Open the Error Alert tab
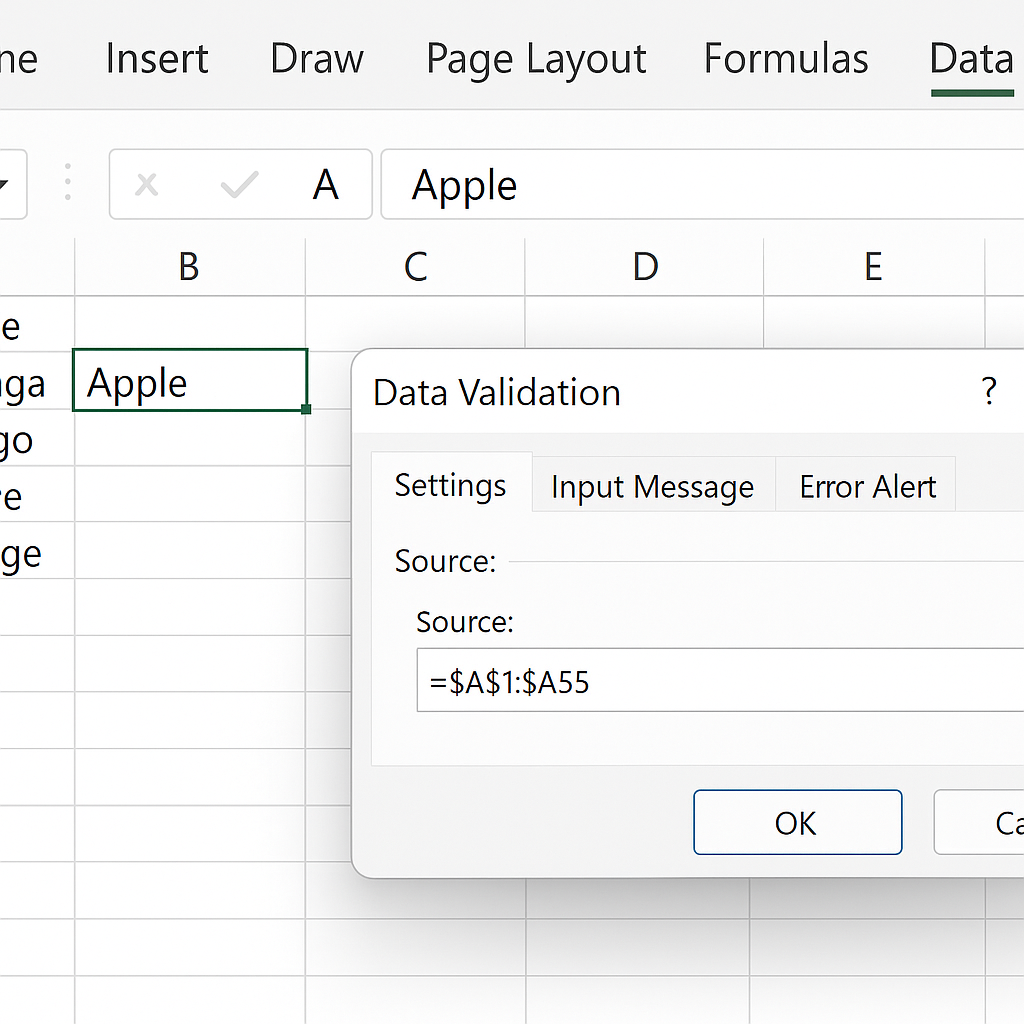The image size is (1024, 1024). [867, 487]
